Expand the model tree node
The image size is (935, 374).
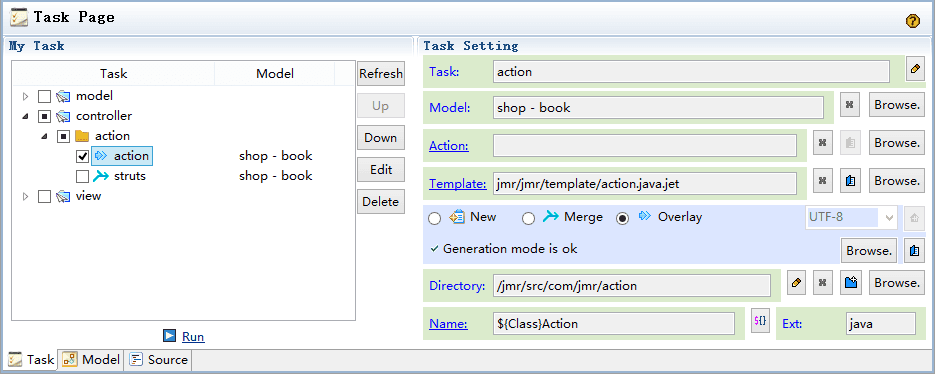click(x=25, y=96)
